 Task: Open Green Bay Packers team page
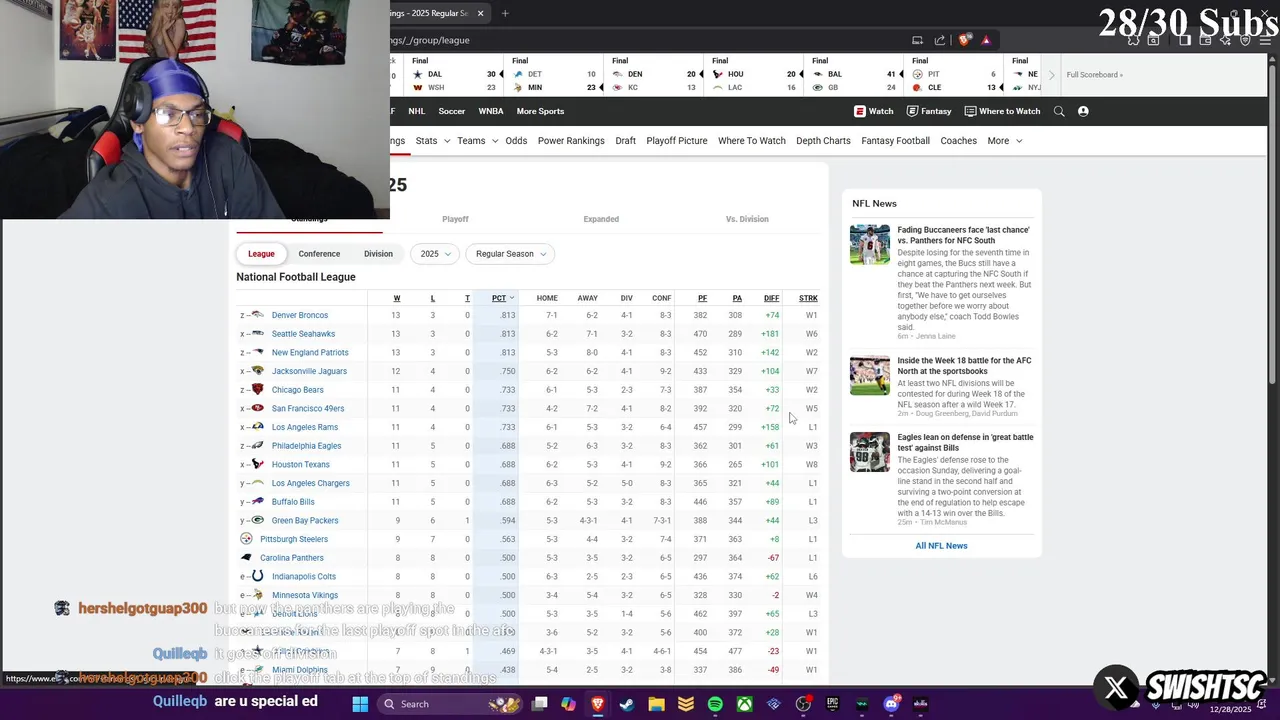(305, 521)
